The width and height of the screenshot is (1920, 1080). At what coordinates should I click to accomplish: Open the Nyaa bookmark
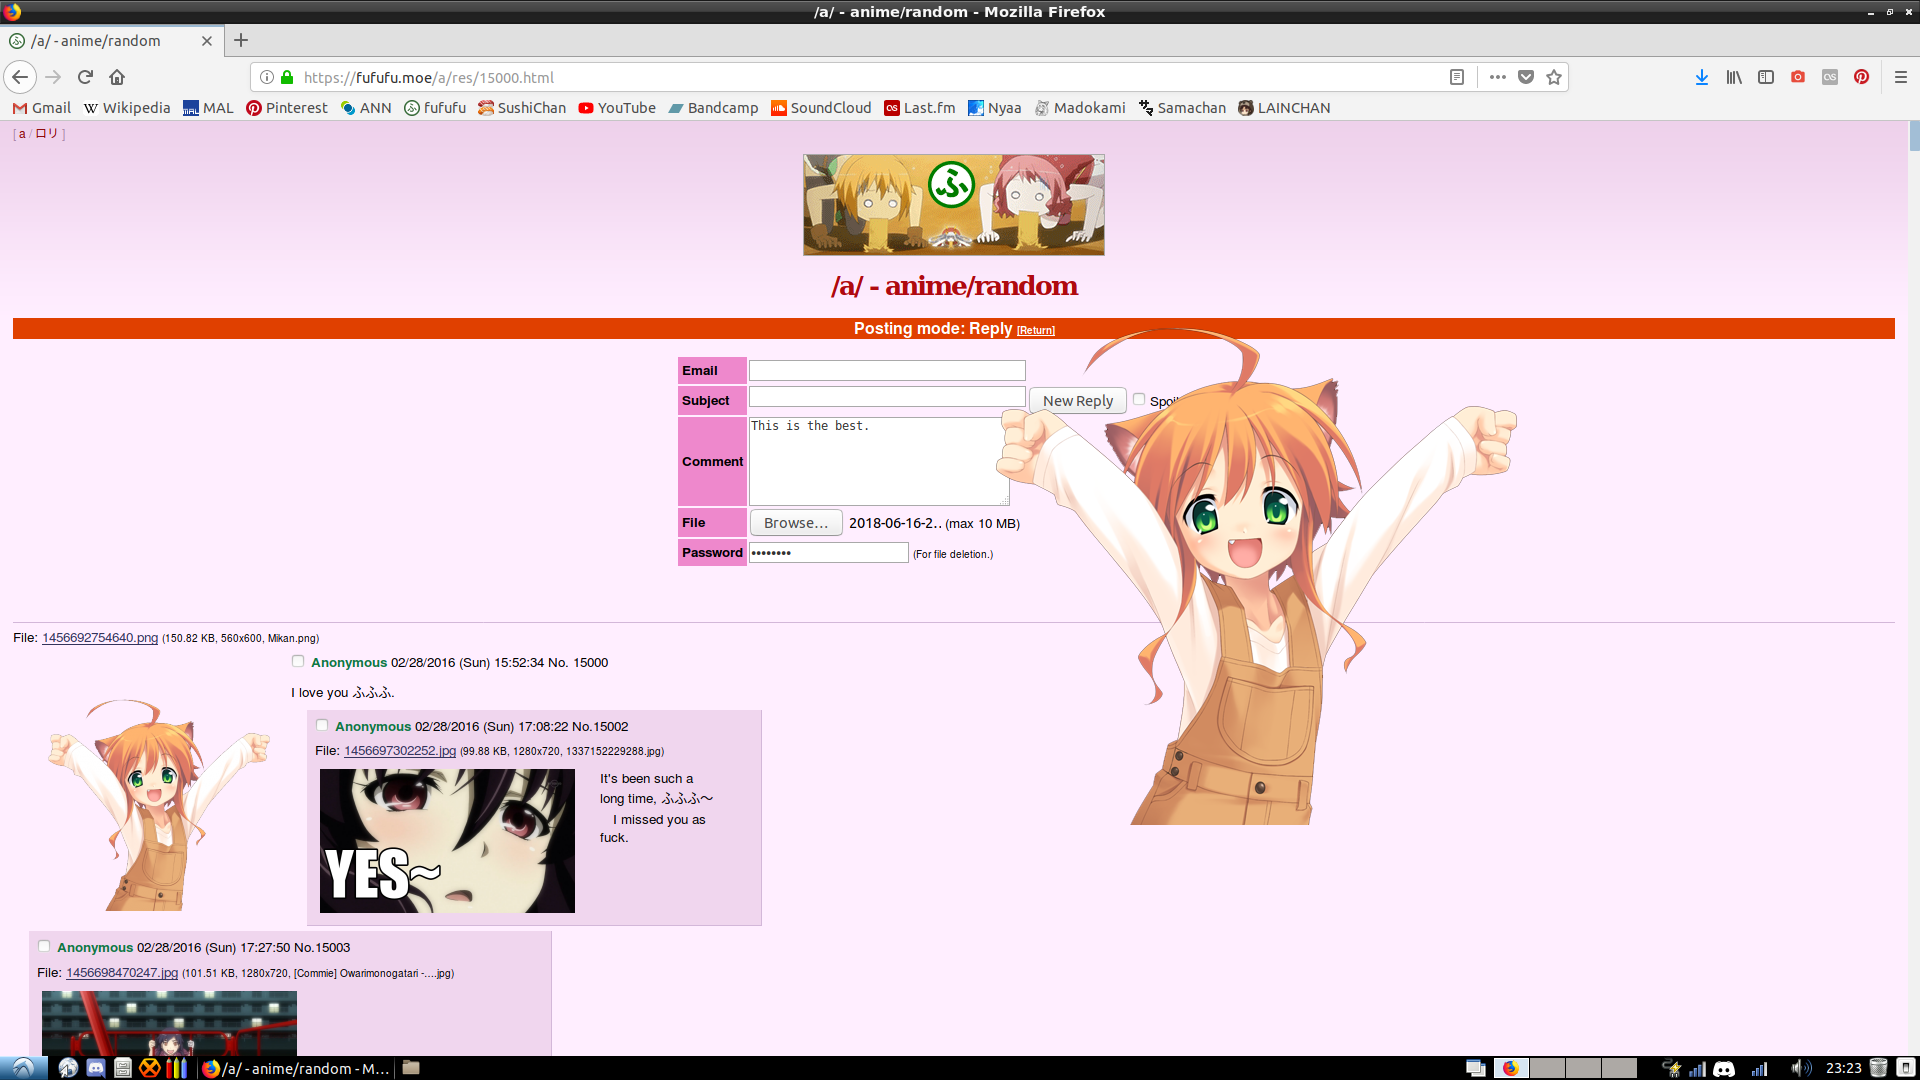tap(995, 108)
